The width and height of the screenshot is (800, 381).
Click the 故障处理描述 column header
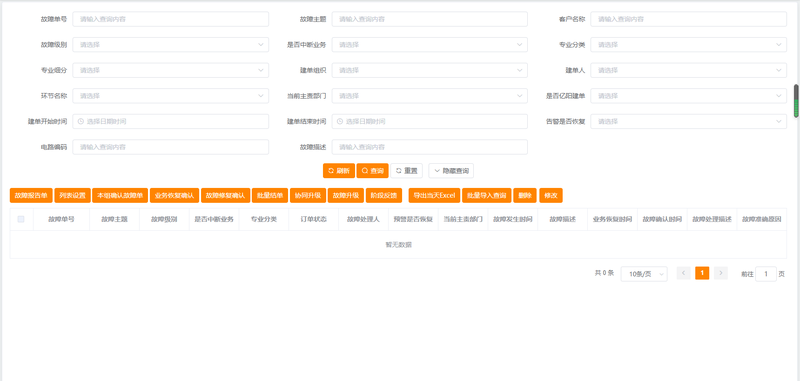click(x=712, y=219)
